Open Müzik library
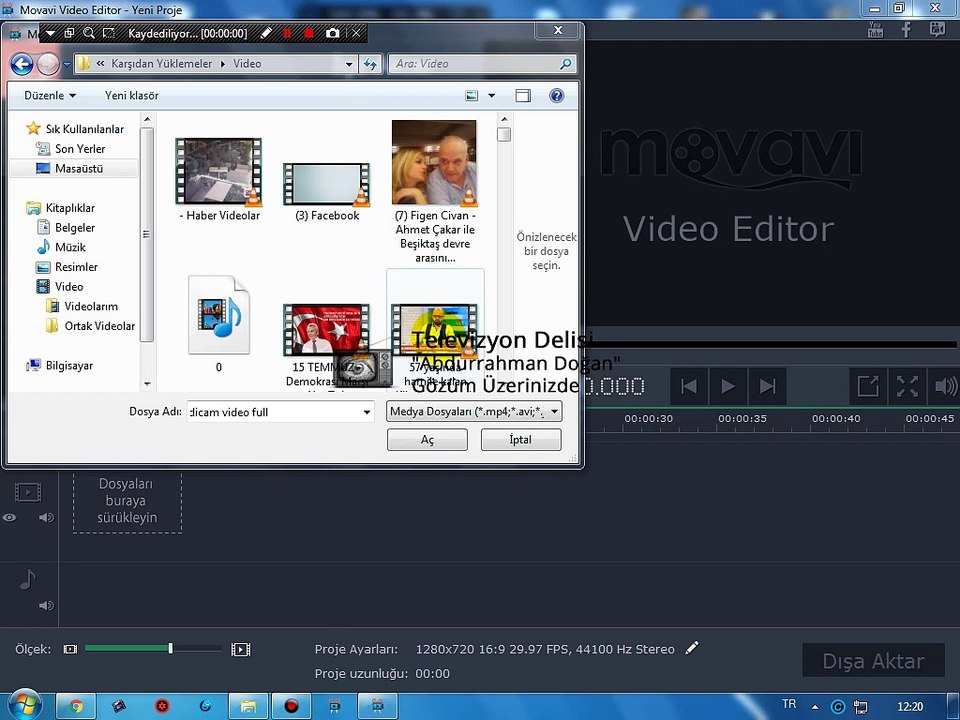The image size is (960, 720). (x=70, y=247)
